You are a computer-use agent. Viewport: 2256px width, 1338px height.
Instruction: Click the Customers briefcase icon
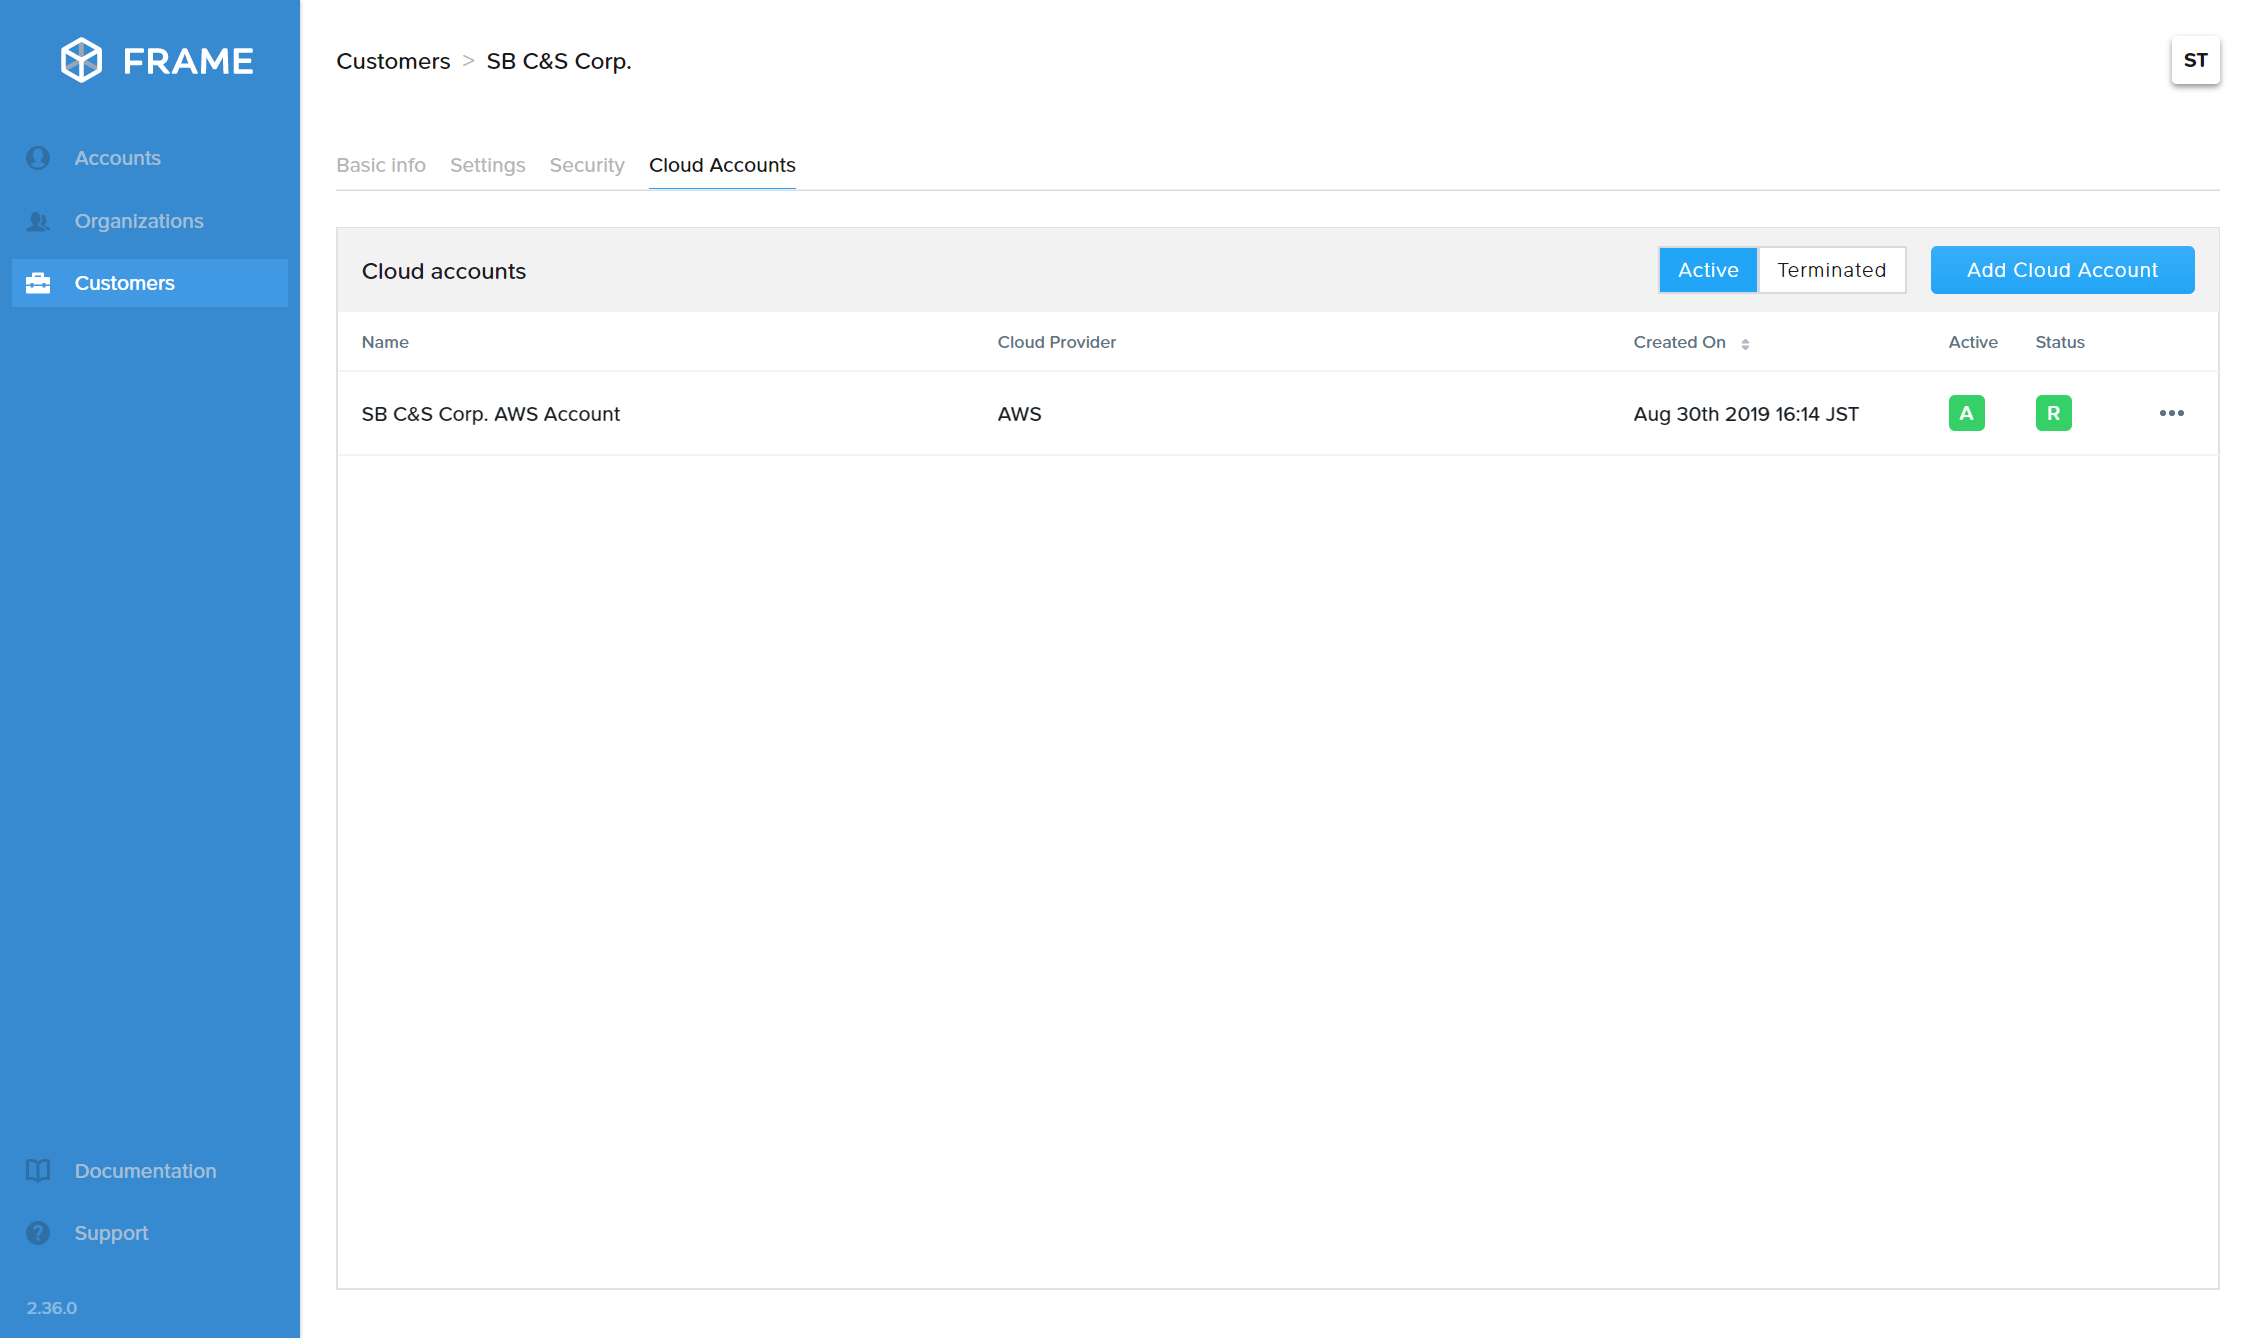[38, 283]
